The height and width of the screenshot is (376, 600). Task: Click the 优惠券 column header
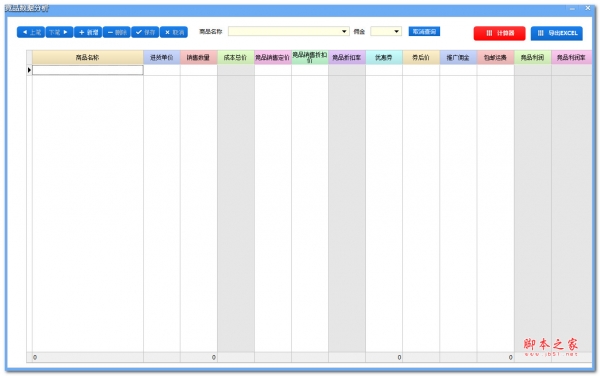click(x=384, y=57)
